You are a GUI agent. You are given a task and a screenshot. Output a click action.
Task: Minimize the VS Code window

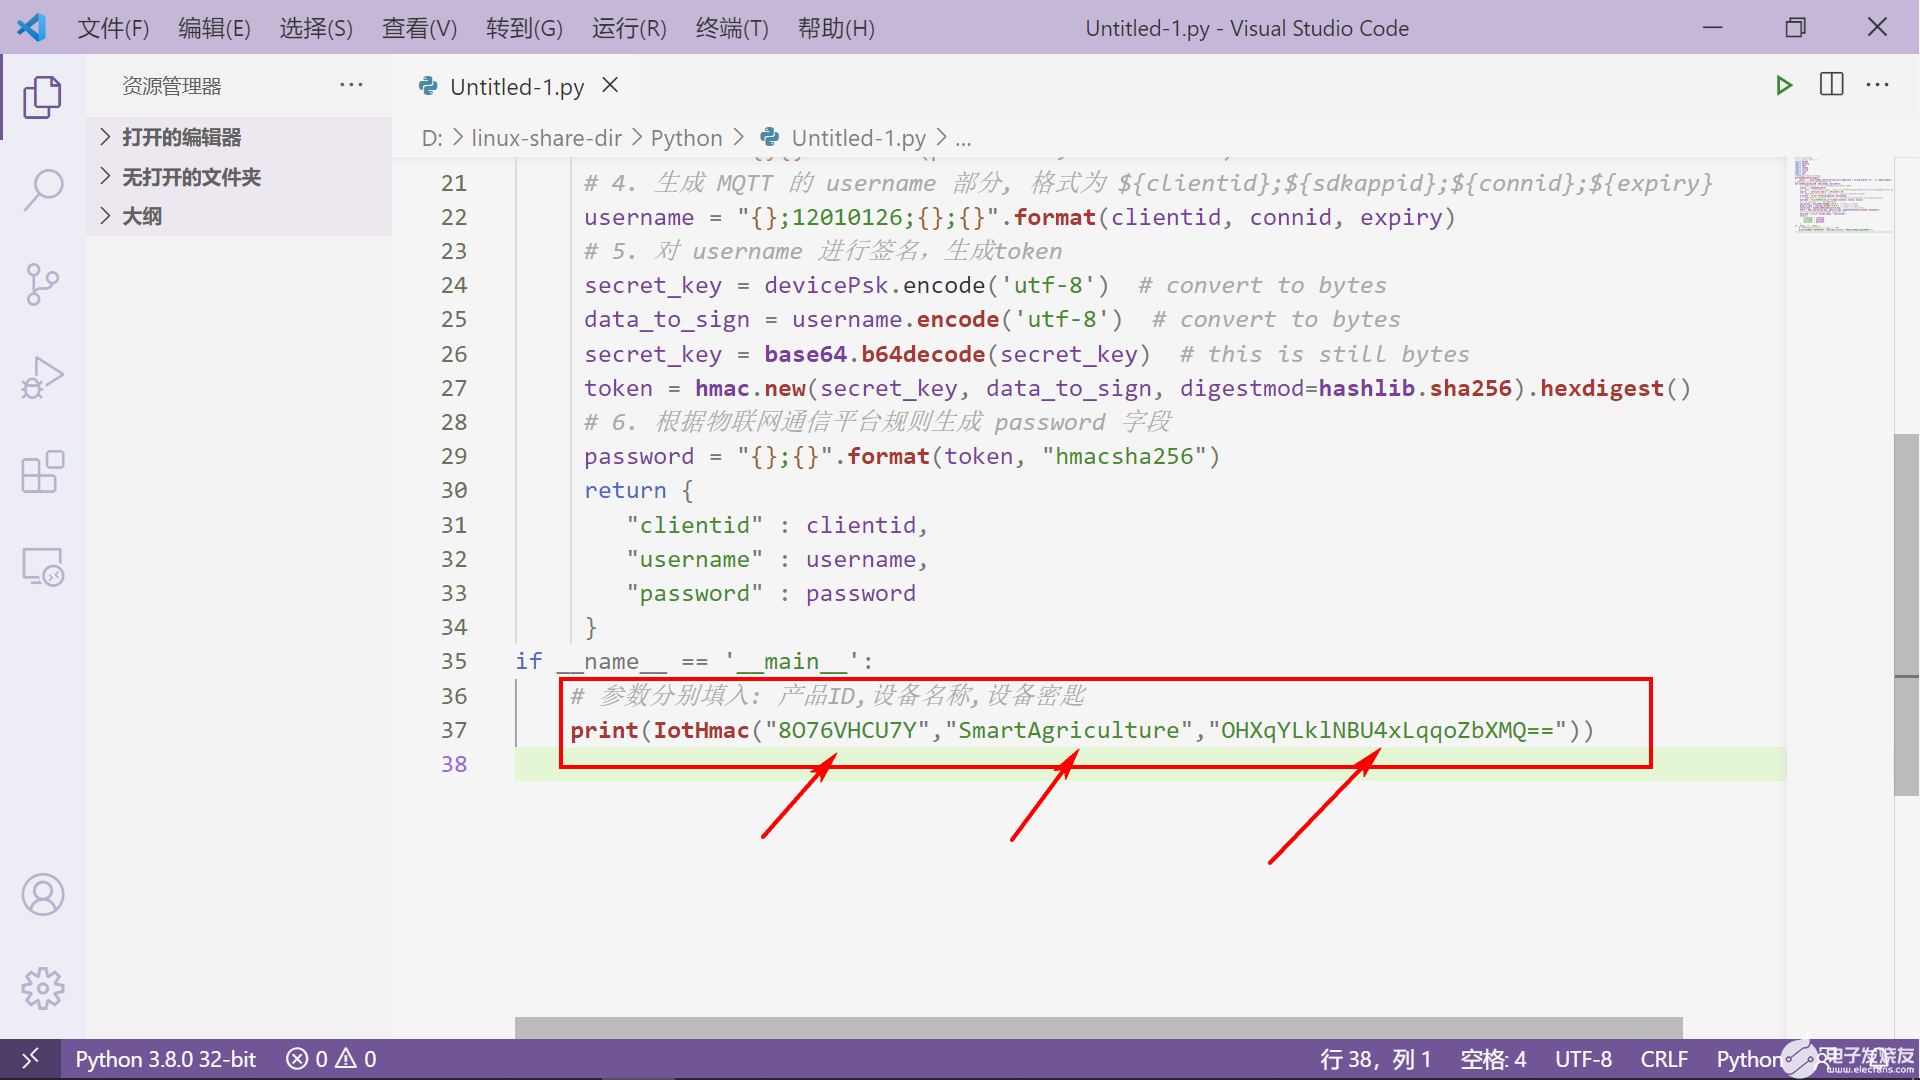click(1712, 27)
